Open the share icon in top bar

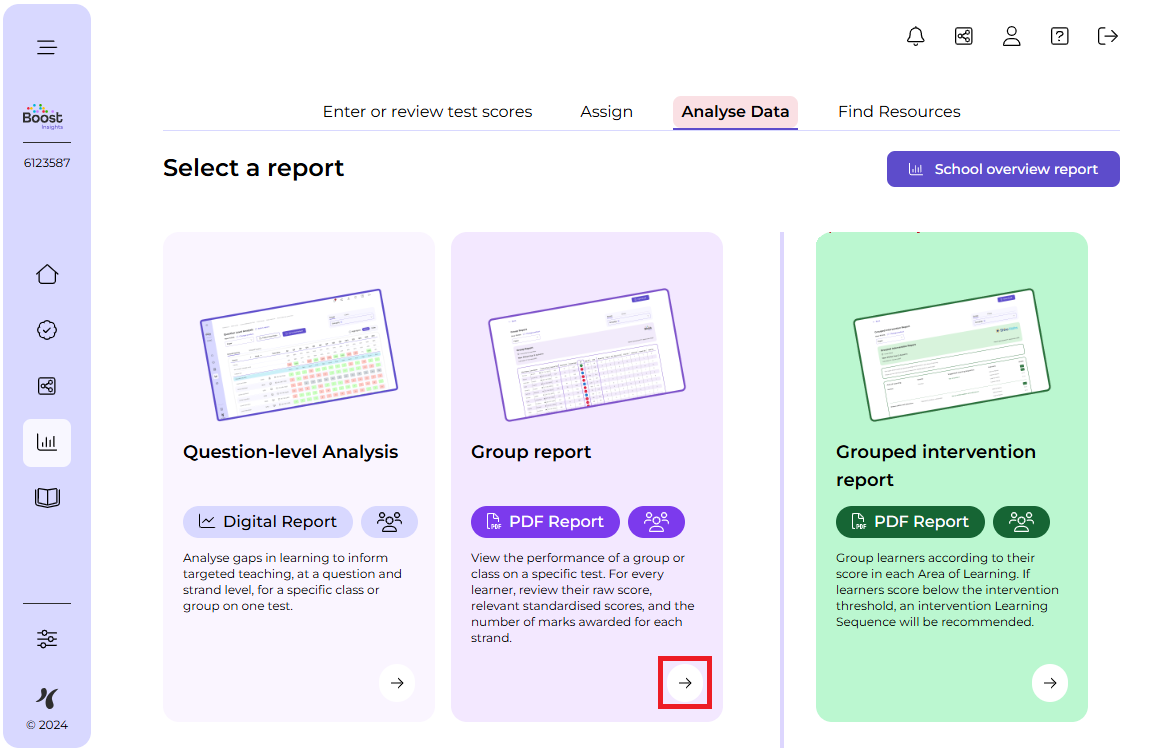[x=963, y=37]
